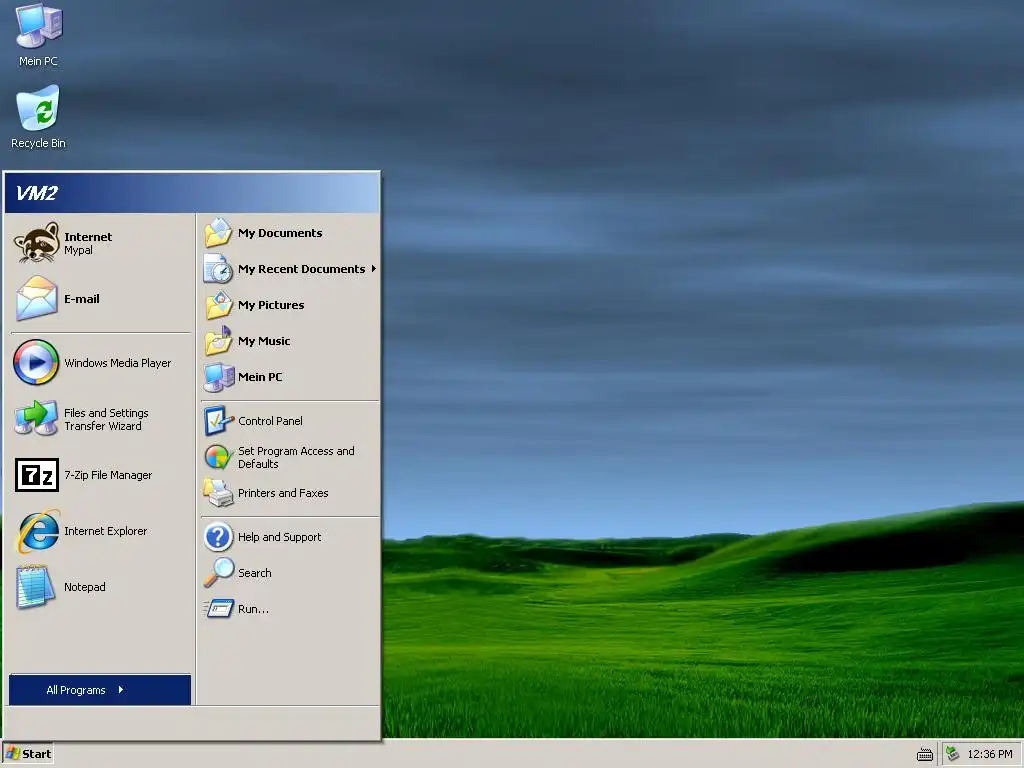1024x768 pixels.
Task: Open the Internet Explorer icon
Action: (38, 531)
